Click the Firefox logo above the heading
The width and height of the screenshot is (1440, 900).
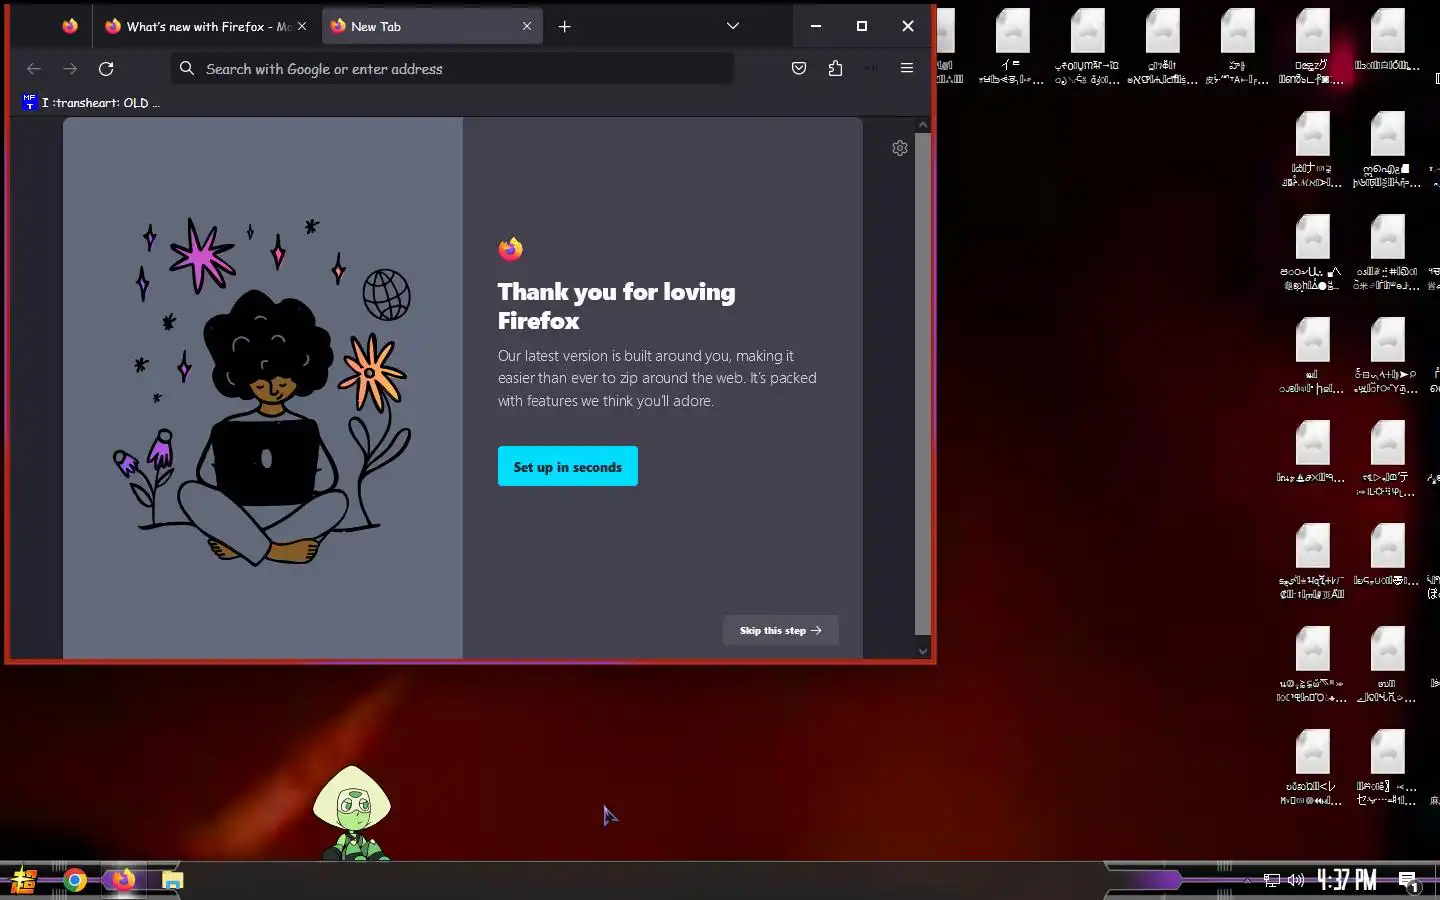[511, 249]
